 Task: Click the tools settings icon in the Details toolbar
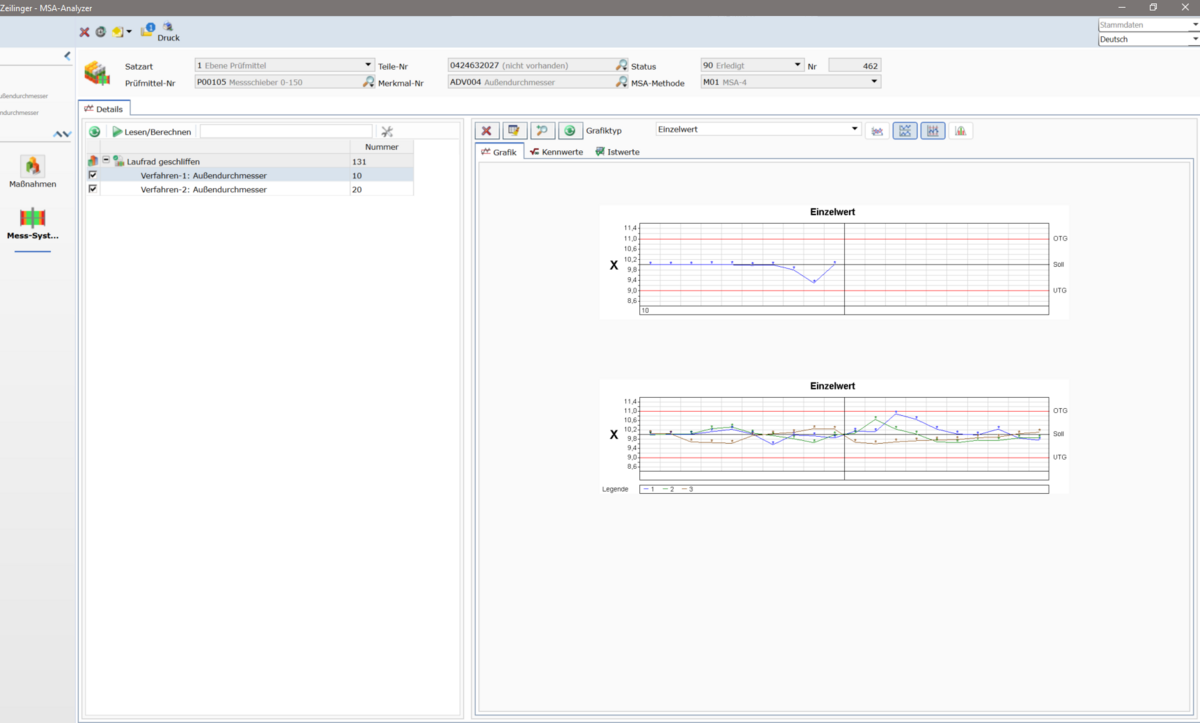(x=387, y=132)
